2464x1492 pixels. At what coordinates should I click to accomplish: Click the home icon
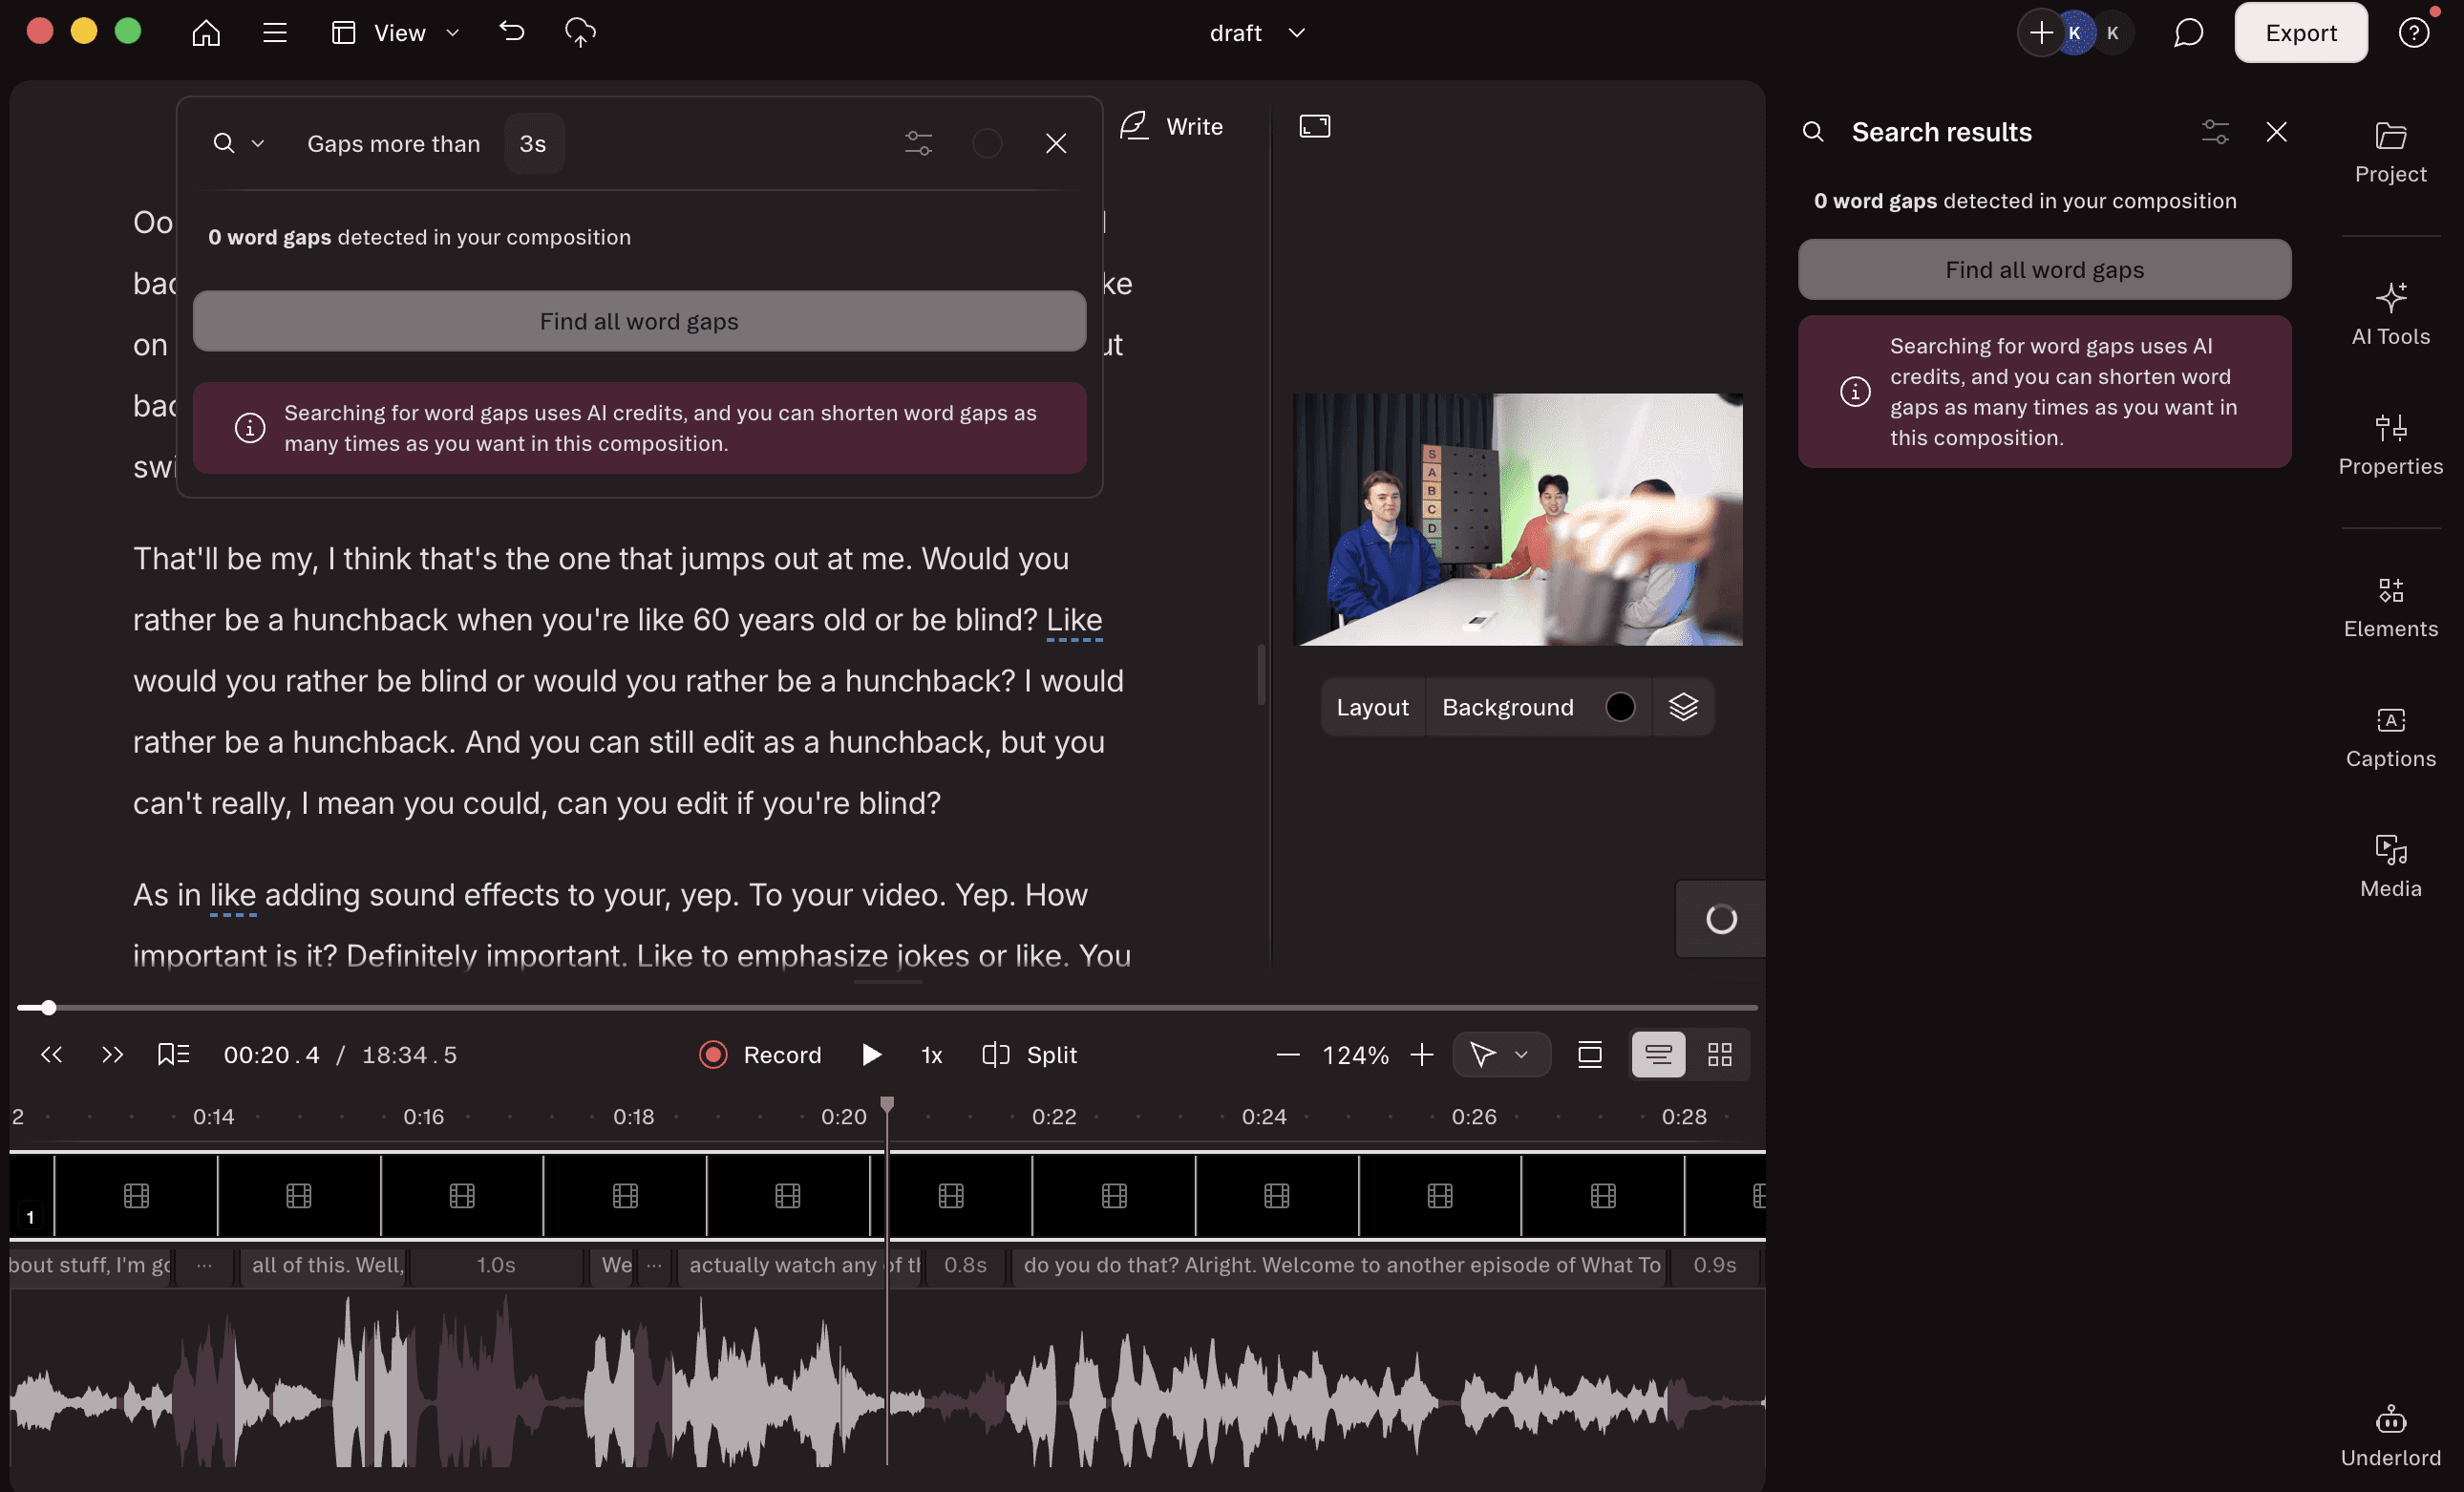206,33
